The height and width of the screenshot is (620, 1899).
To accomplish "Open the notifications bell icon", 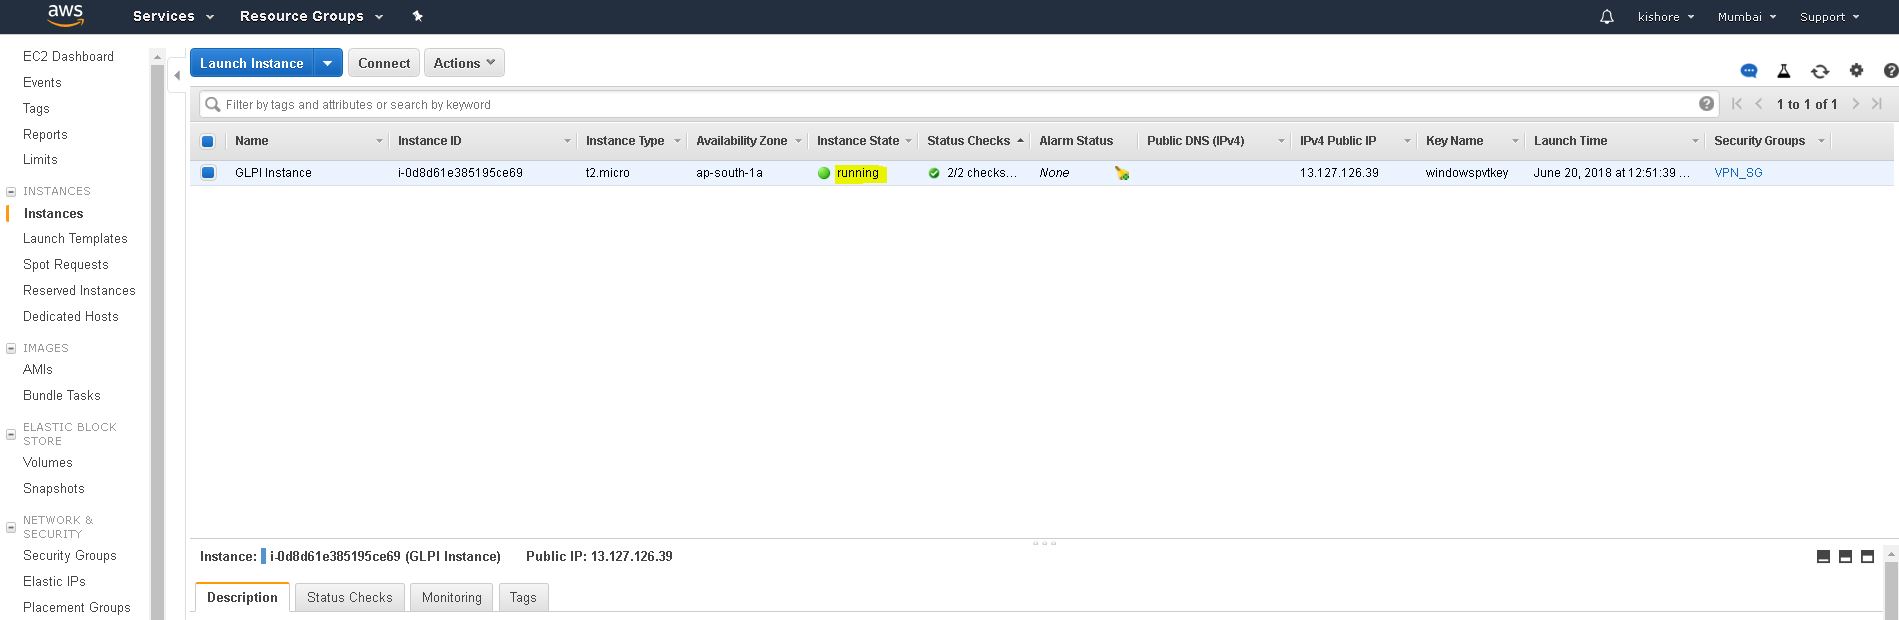I will click(x=1606, y=17).
